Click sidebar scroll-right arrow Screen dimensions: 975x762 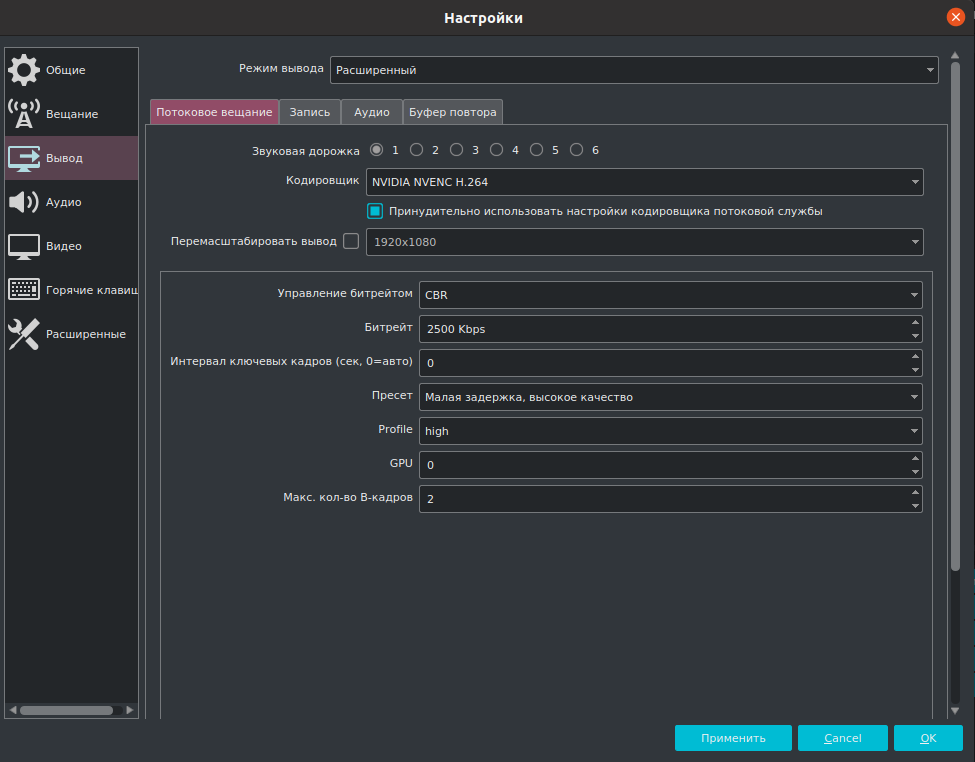tap(129, 710)
